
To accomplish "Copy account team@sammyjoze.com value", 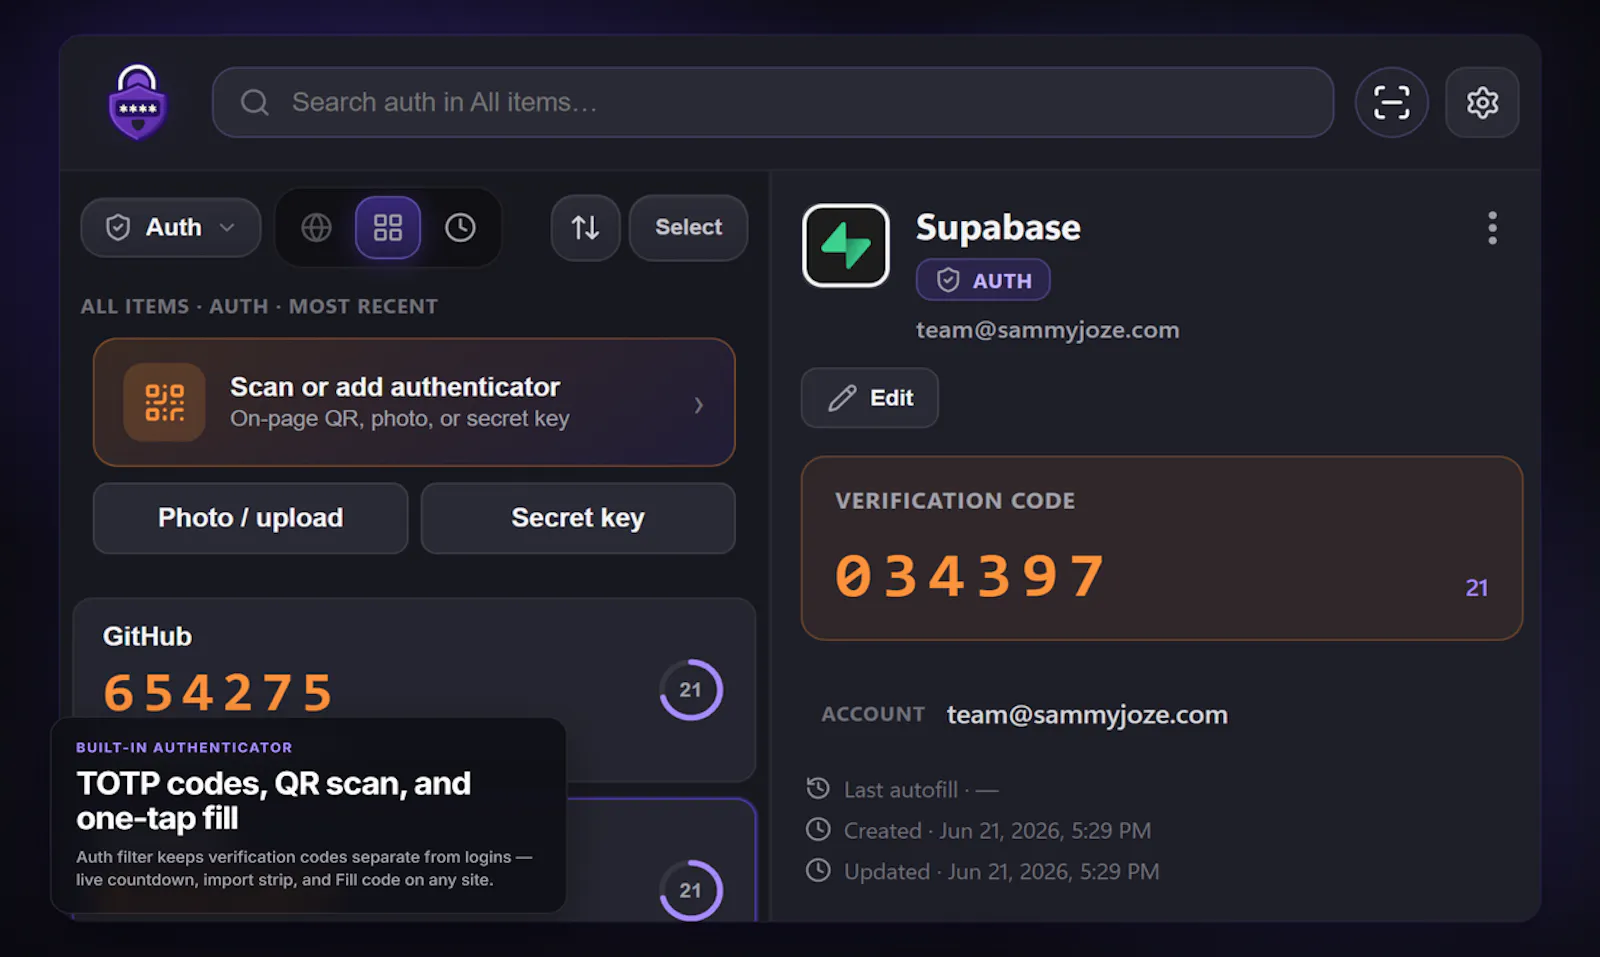I will click(x=1087, y=715).
